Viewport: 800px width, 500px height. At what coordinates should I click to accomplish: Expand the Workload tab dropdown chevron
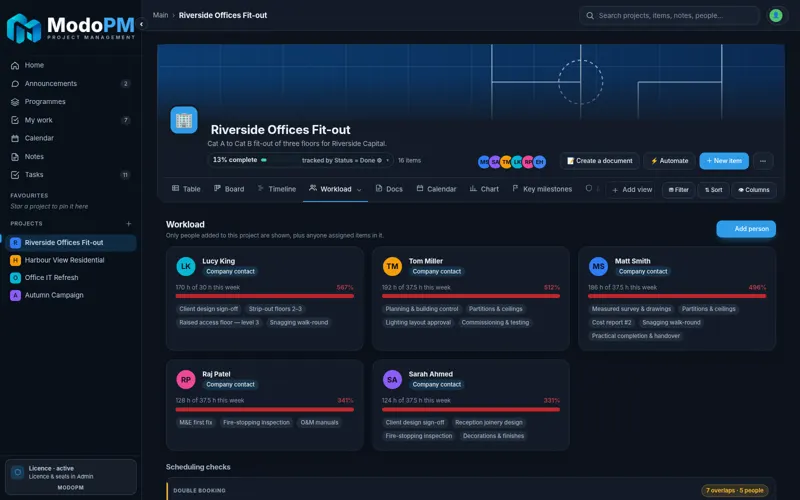click(x=359, y=189)
